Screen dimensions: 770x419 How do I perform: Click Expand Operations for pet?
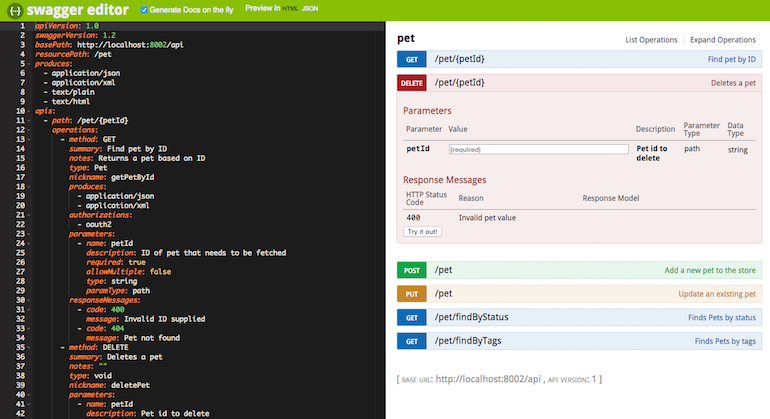tap(723, 40)
